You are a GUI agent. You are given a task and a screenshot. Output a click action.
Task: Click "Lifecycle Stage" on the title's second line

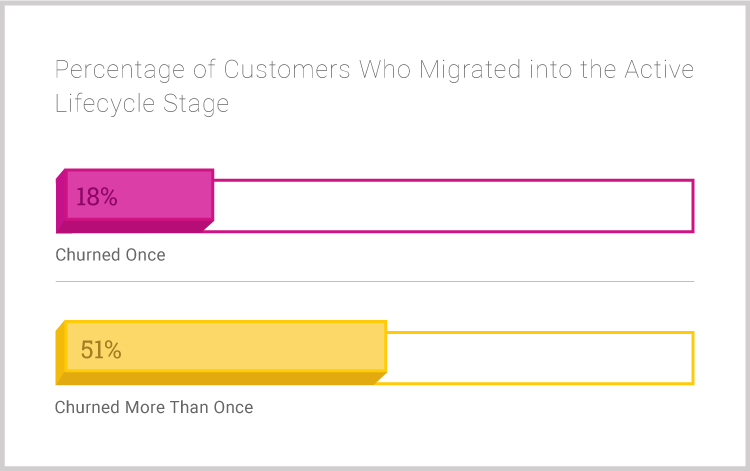click(142, 104)
